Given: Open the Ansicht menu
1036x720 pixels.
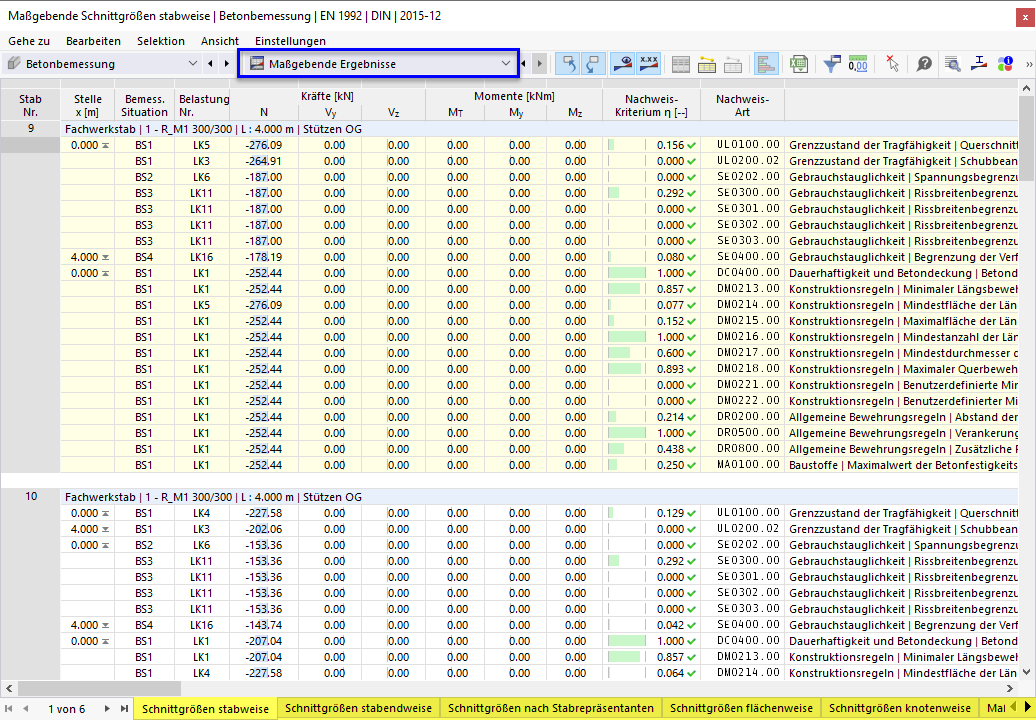Looking at the screenshot, I should [220, 41].
